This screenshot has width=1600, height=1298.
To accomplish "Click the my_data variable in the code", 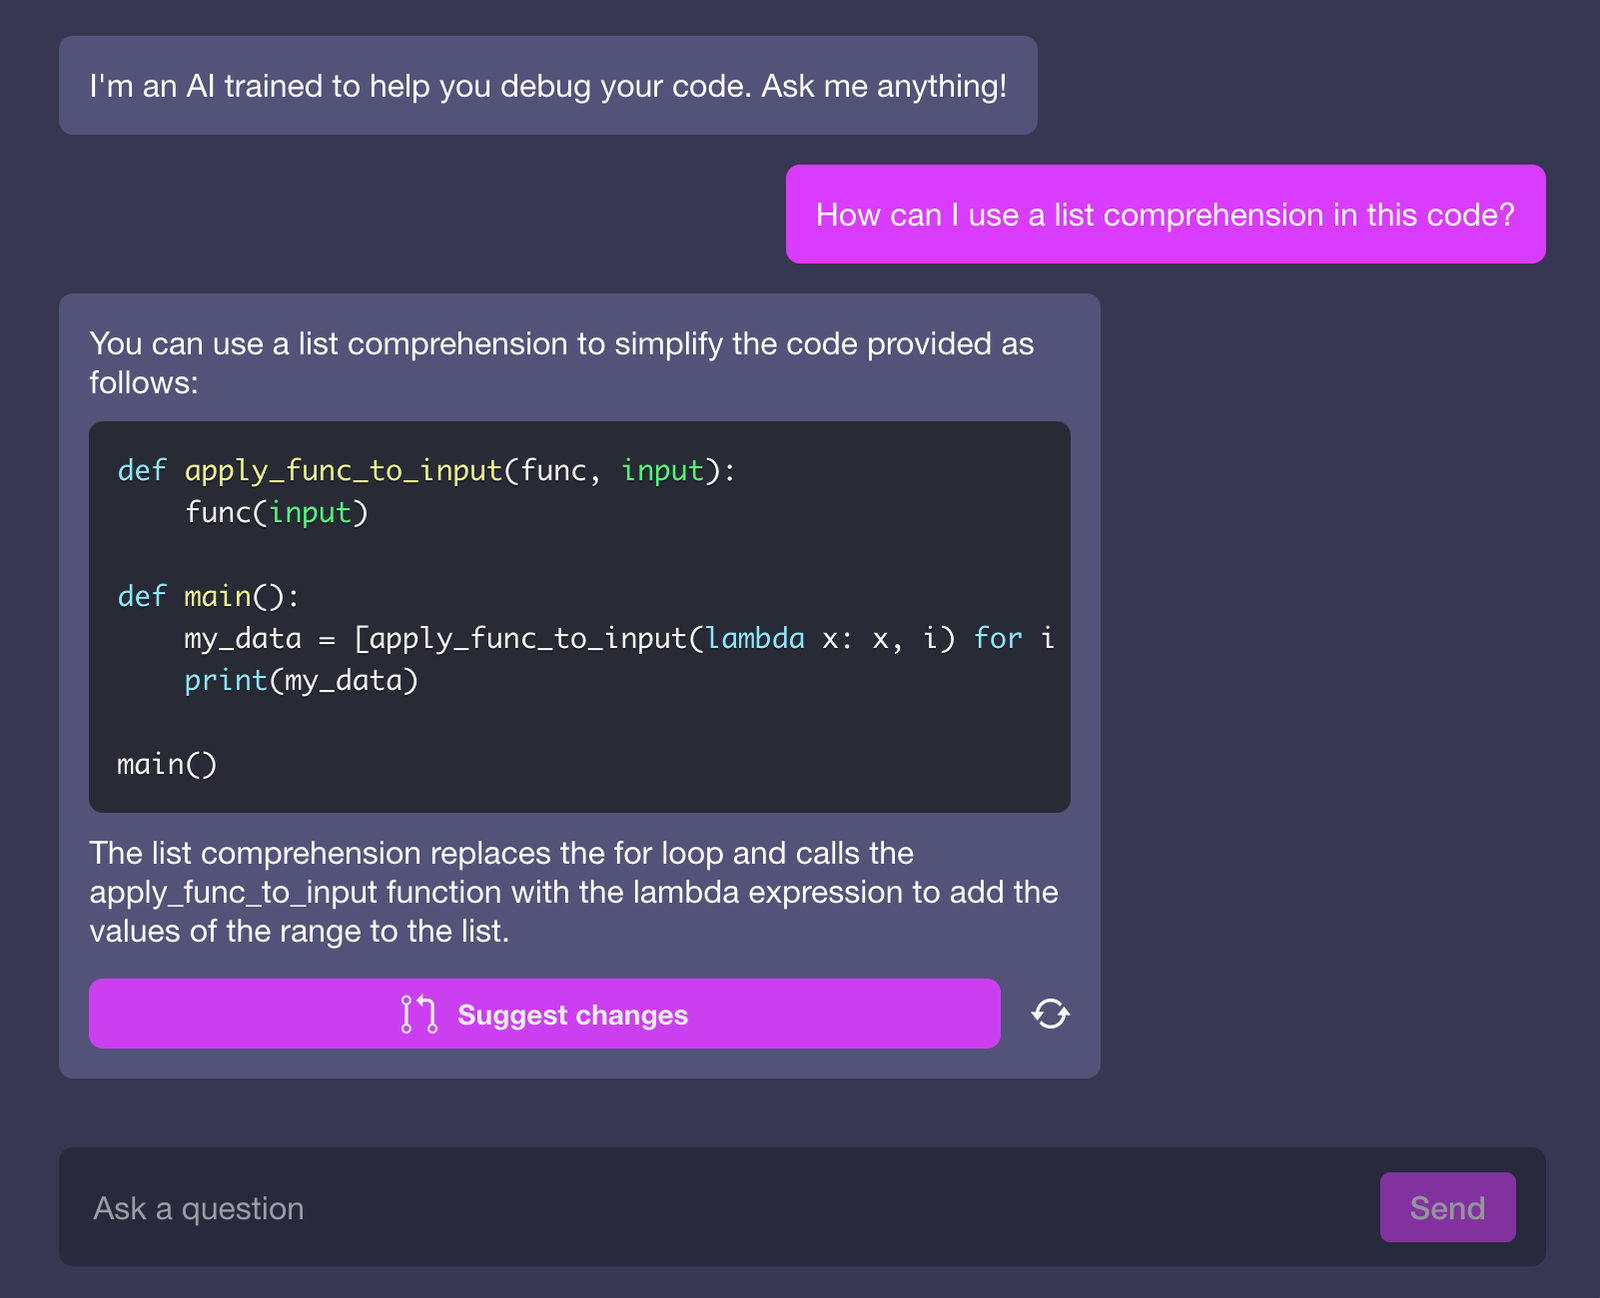I will click(x=242, y=639).
